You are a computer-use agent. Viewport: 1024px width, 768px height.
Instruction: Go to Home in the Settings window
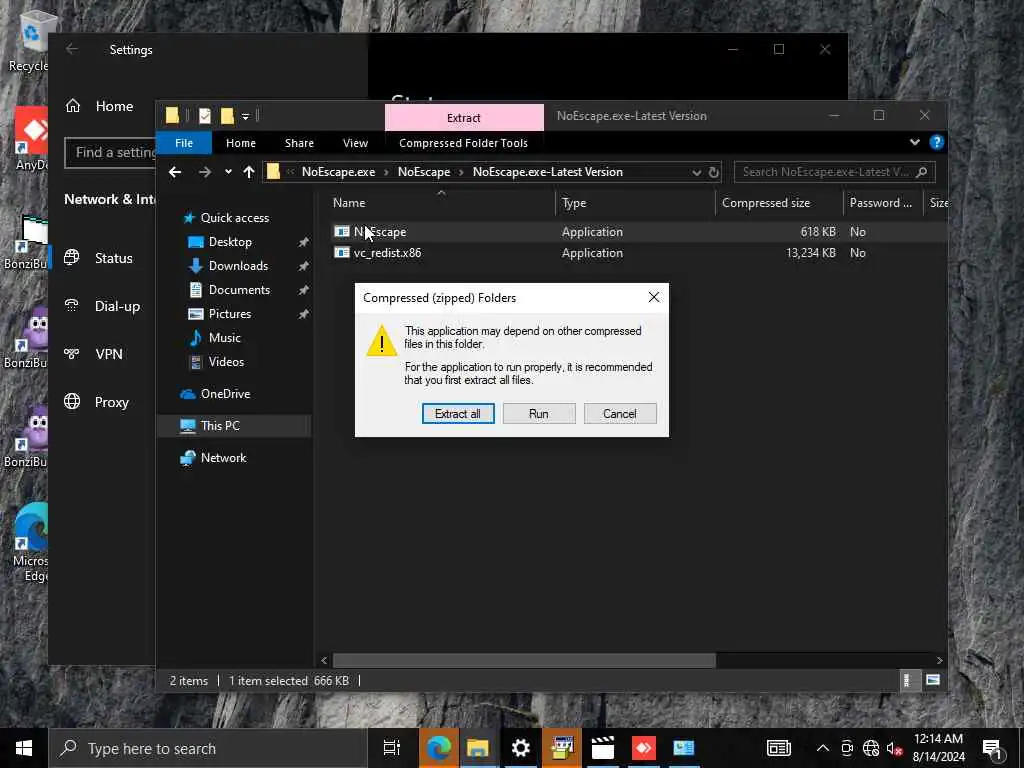pyautogui.click(x=114, y=106)
